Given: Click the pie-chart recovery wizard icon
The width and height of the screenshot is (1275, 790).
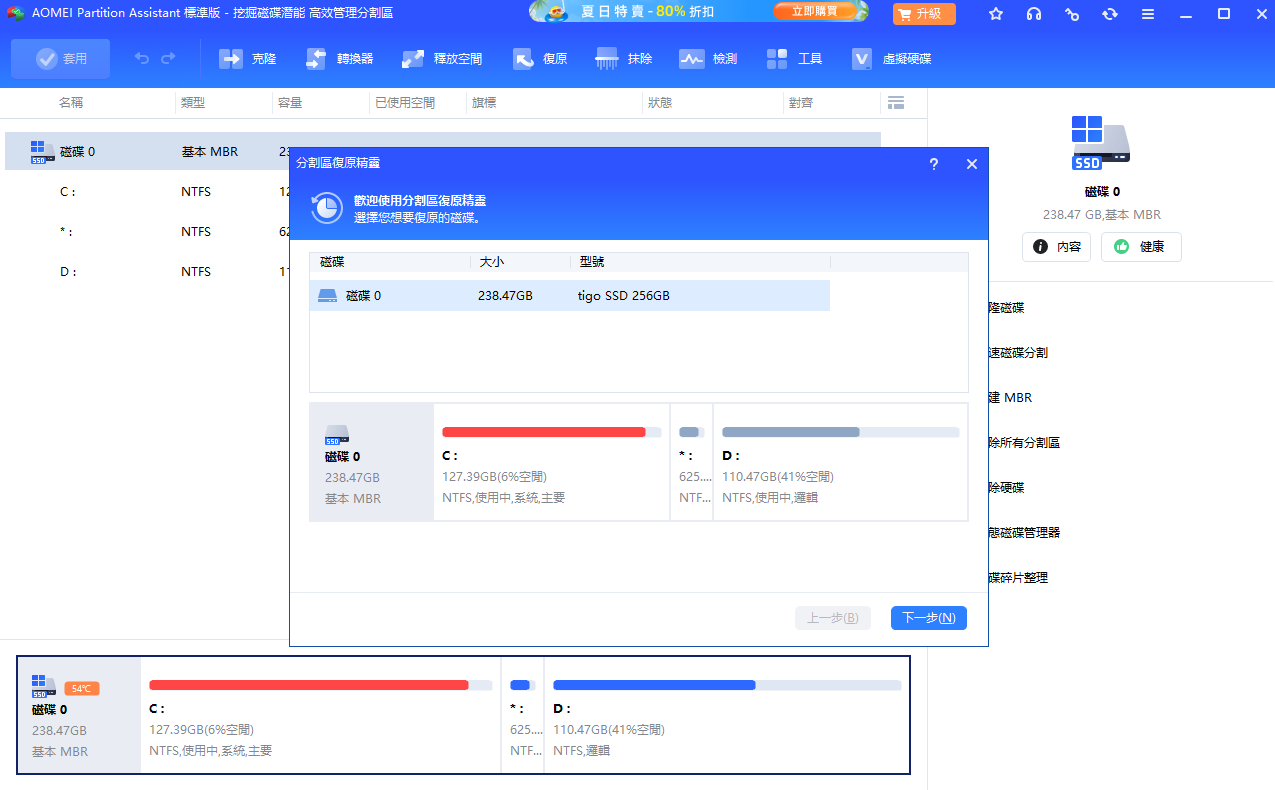Looking at the screenshot, I should pyautogui.click(x=326, y=208).
